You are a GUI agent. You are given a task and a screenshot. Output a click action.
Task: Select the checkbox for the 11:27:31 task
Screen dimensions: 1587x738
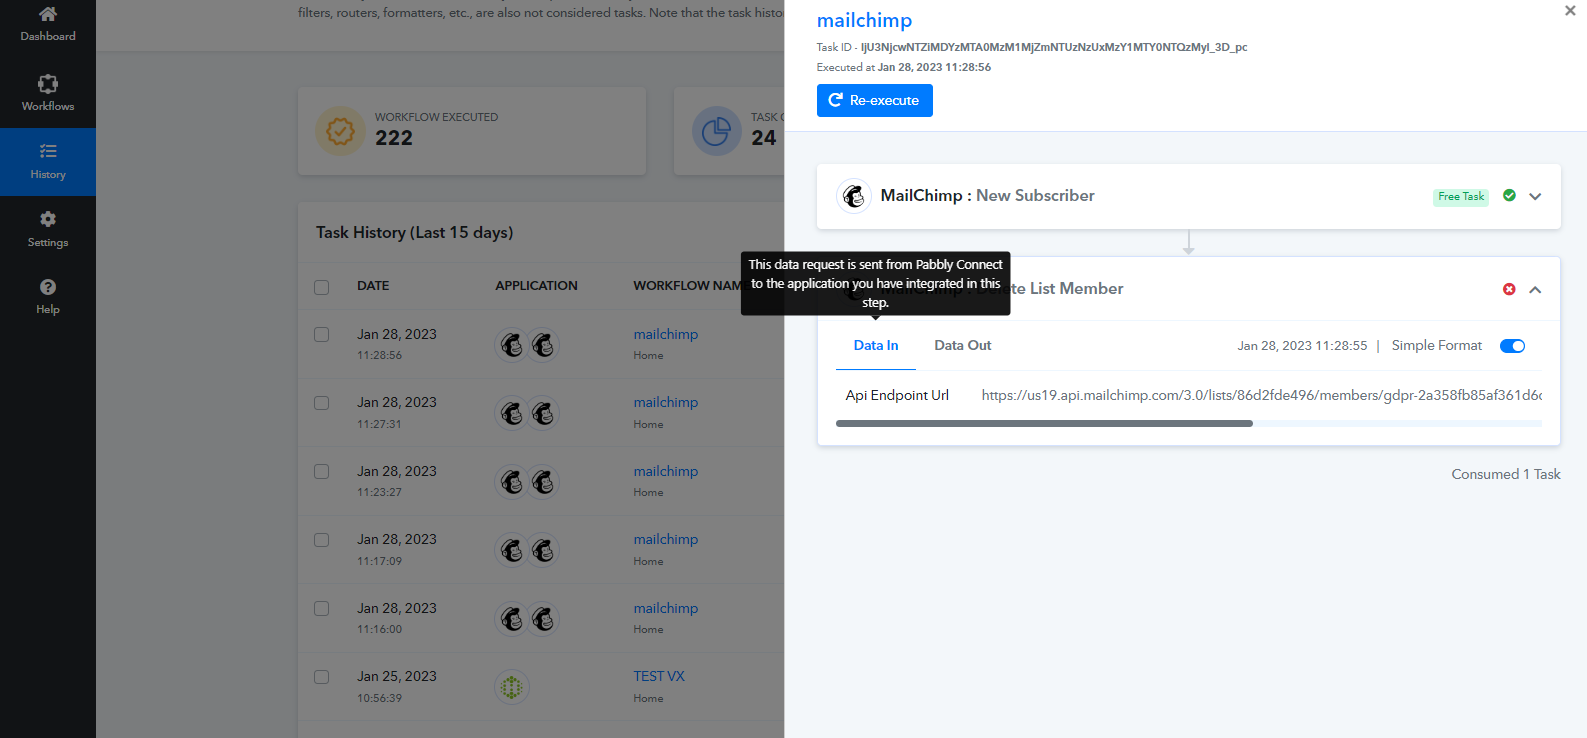click(x=321, y=403)
